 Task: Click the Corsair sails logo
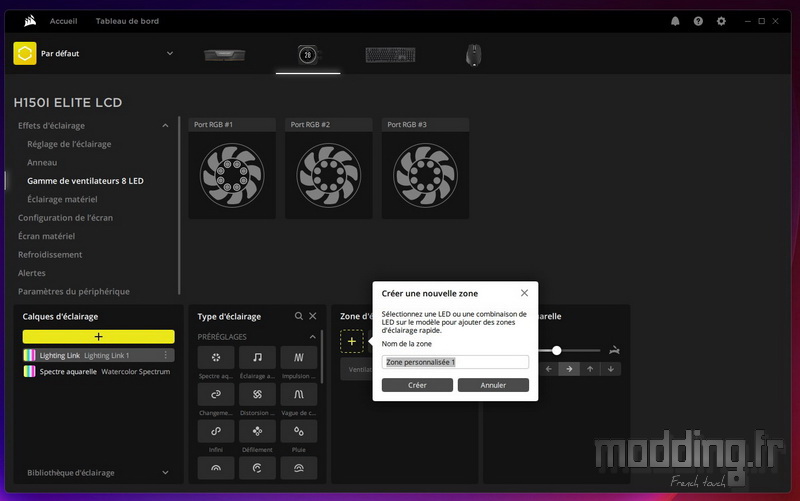point(30,21)
